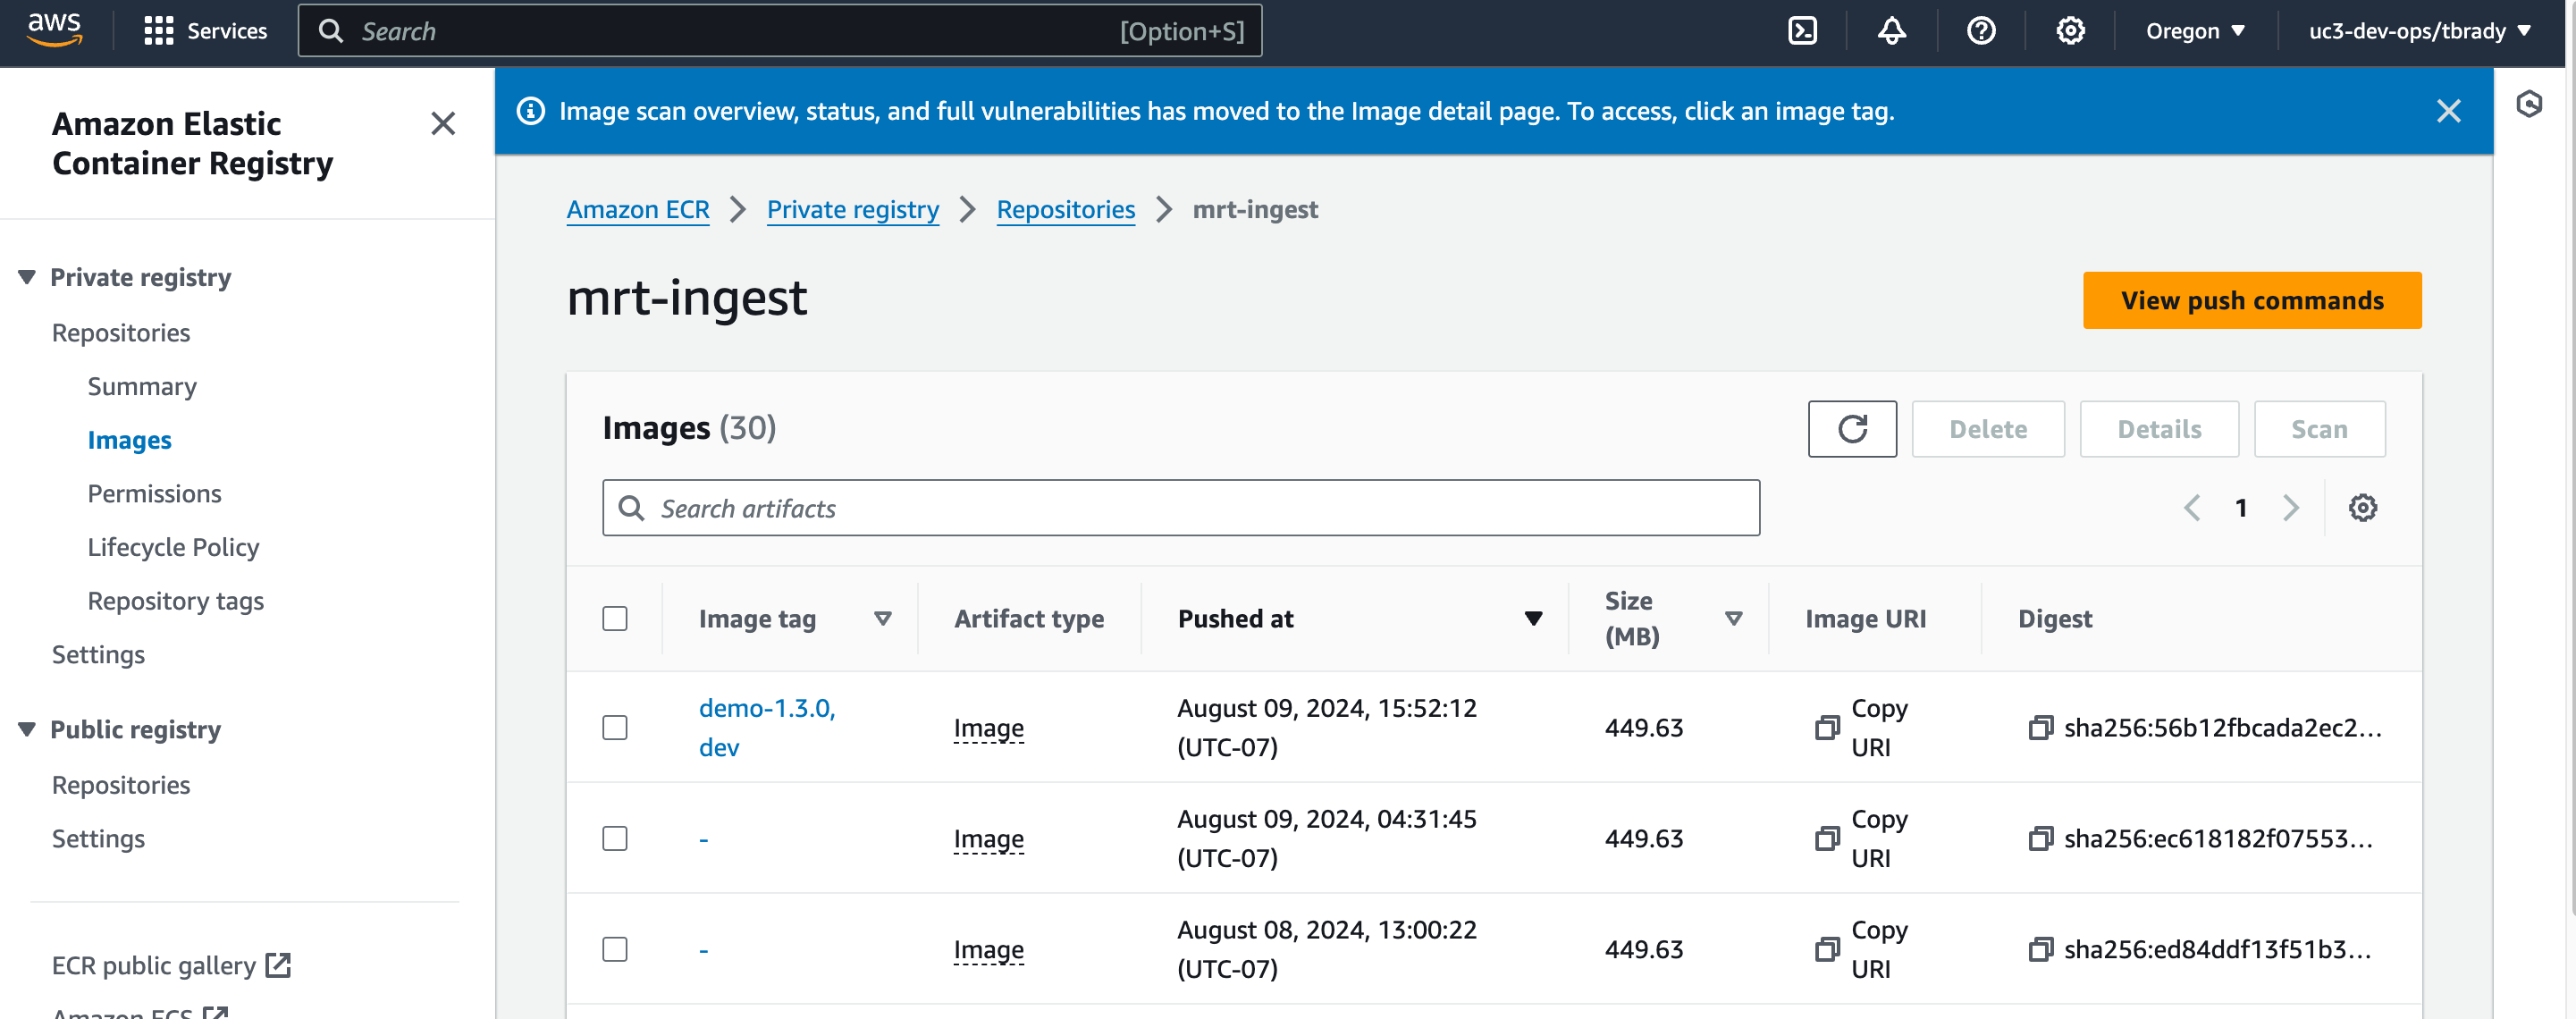Open the notifications bell
Image resolution: width=2576 pixels, height=1019 pixels.
click(1891, 31)
